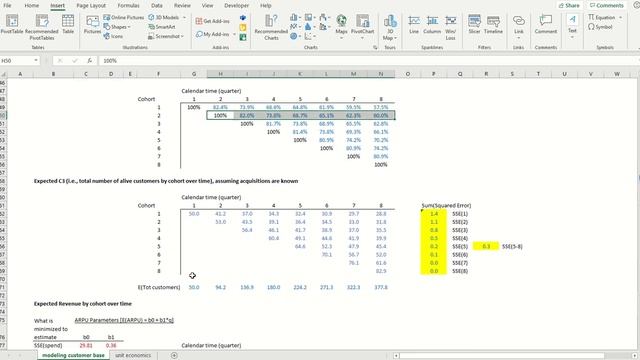
Task: Open the Name Box dropdown
Action: tap(36, 61)
